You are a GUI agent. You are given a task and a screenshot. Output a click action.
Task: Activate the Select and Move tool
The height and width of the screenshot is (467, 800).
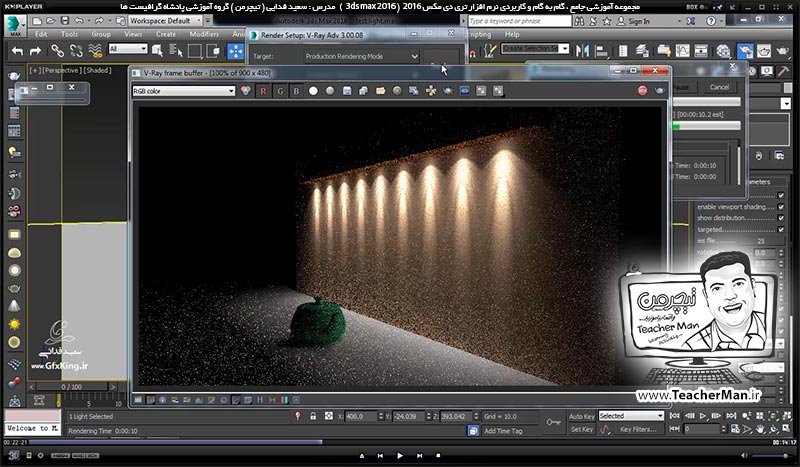235,51
